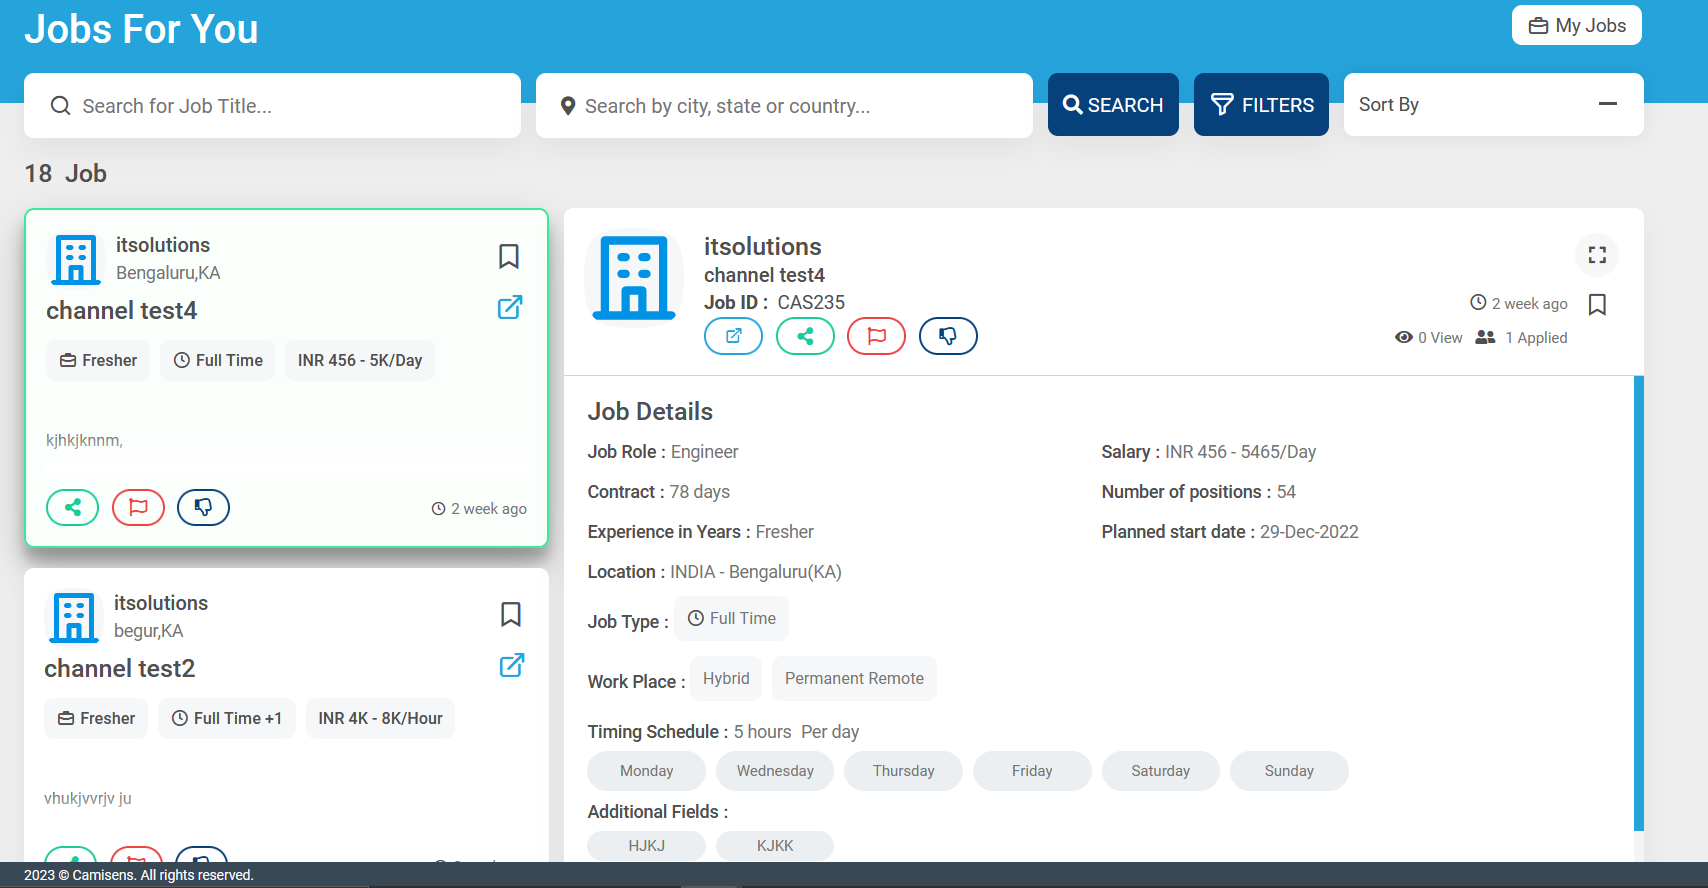1708x888 pixels.
Task: Share the job from details header
Action: [805, 336]
